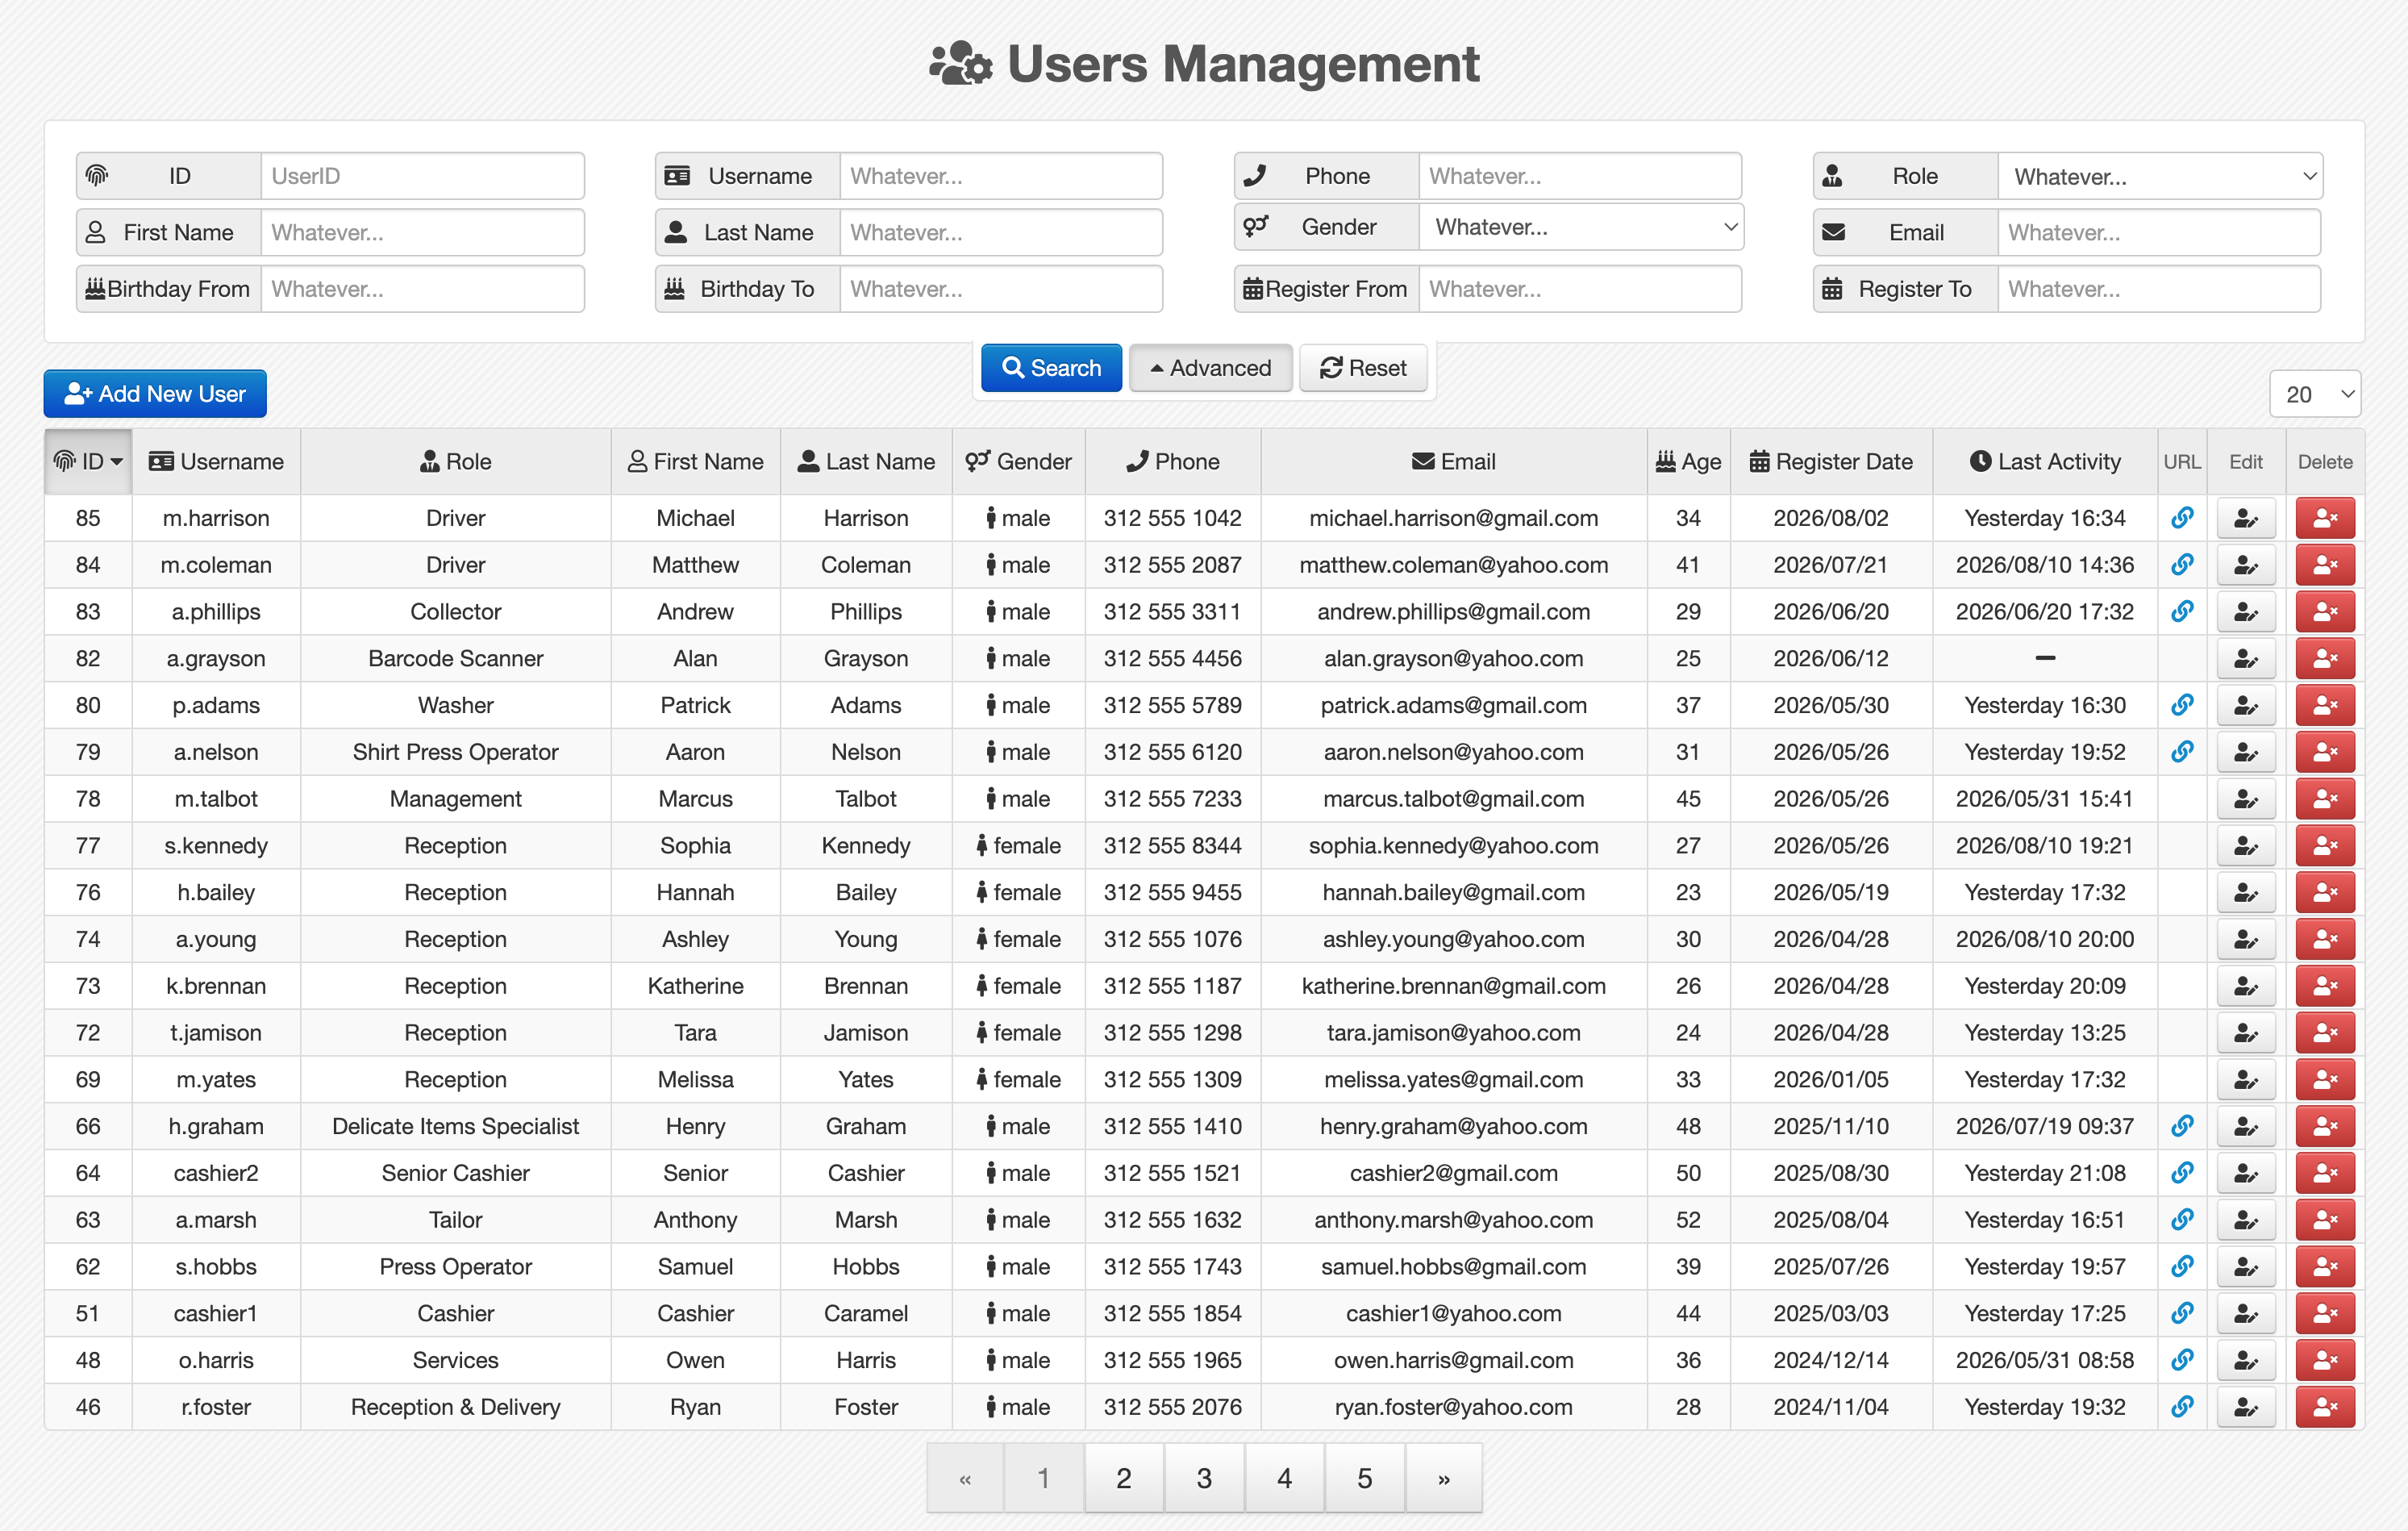2408x1531 pixels.
Task: Select role Delicate Items Specialist
Action: [455, 1126]
